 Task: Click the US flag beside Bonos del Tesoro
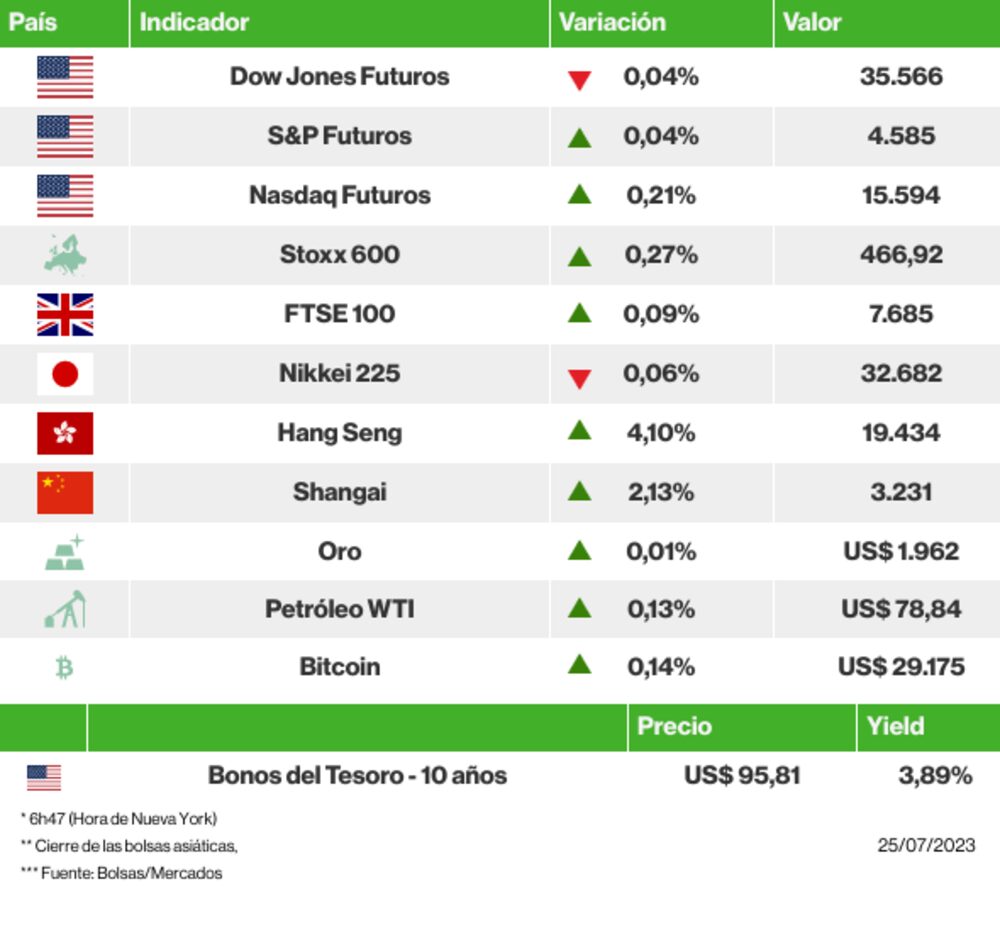(44, 776)
